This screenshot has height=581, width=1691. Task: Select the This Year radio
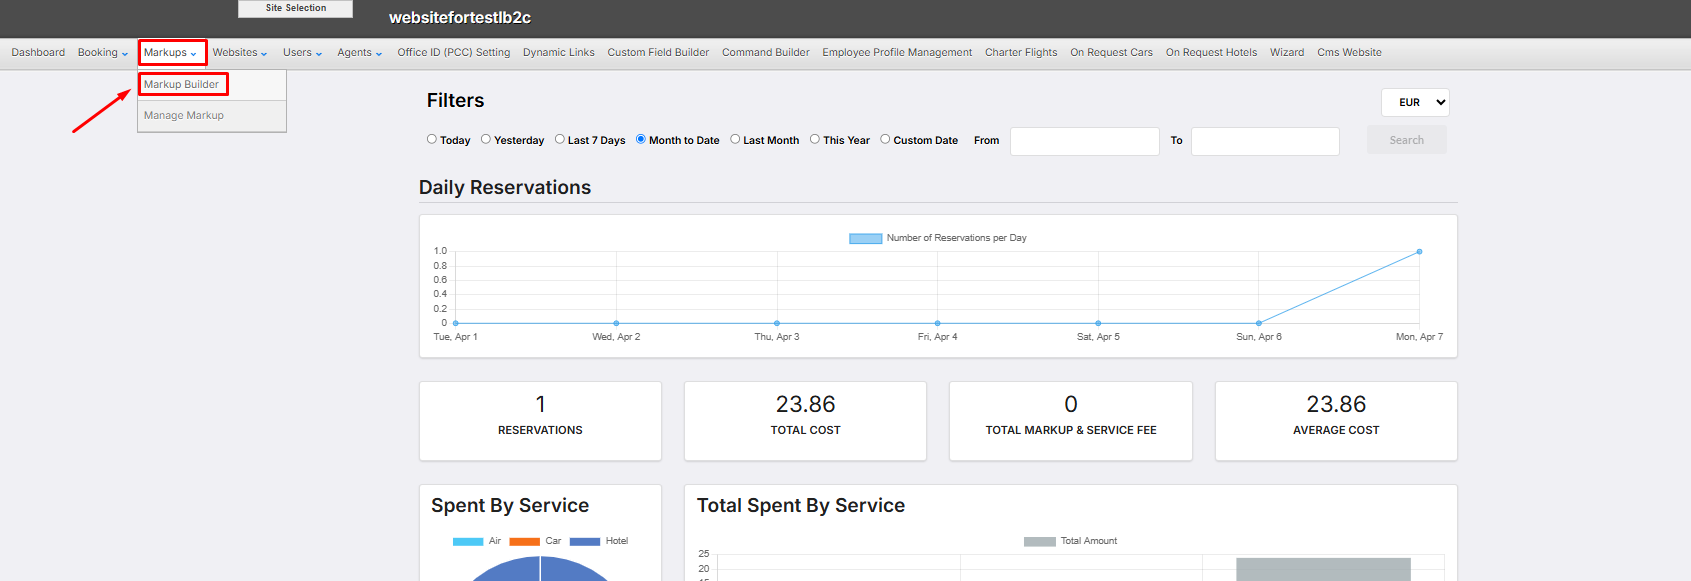coord(815,139)
